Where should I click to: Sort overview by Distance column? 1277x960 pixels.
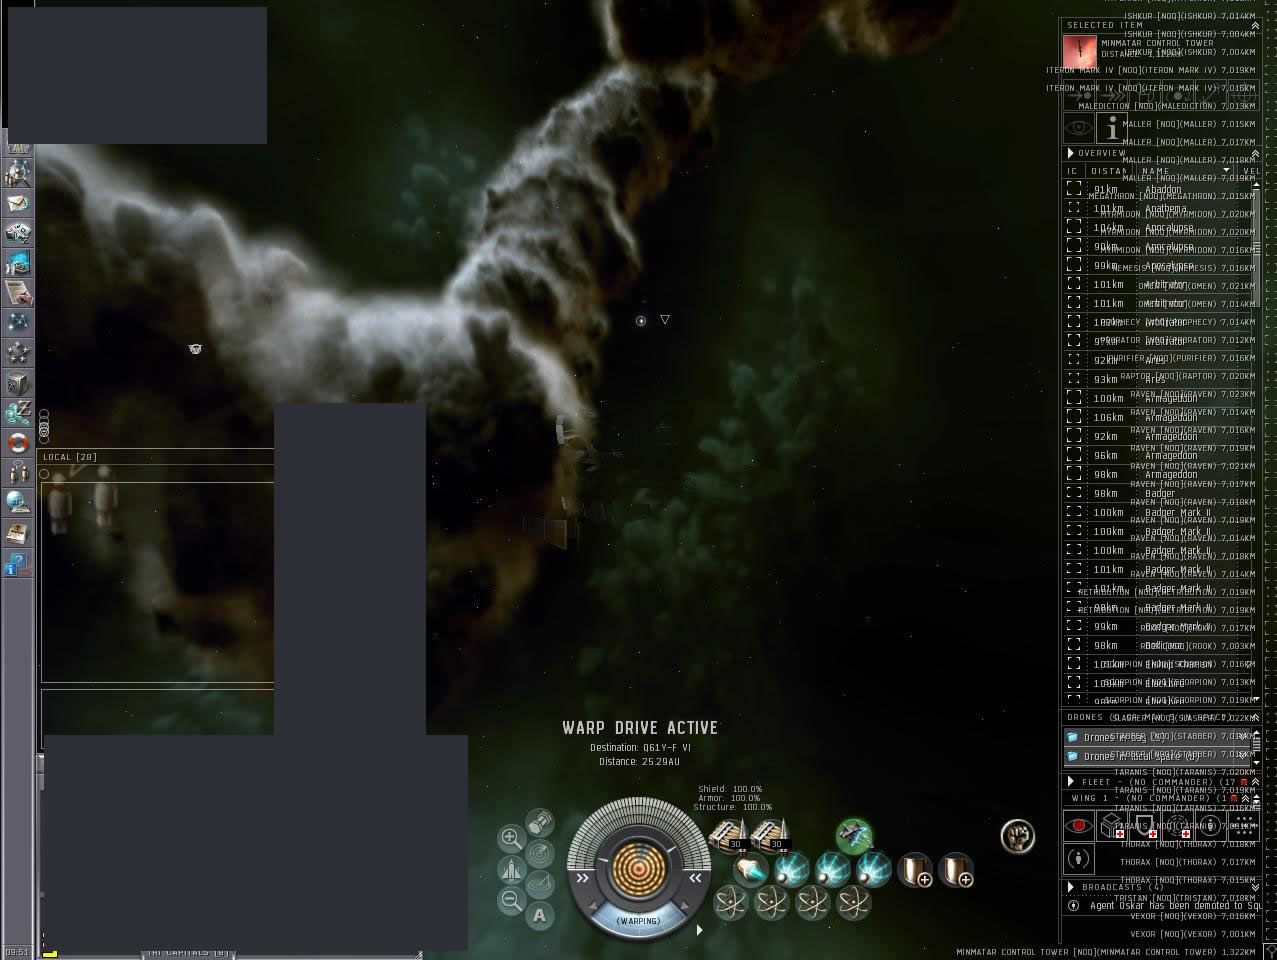tap(1108, 171)
